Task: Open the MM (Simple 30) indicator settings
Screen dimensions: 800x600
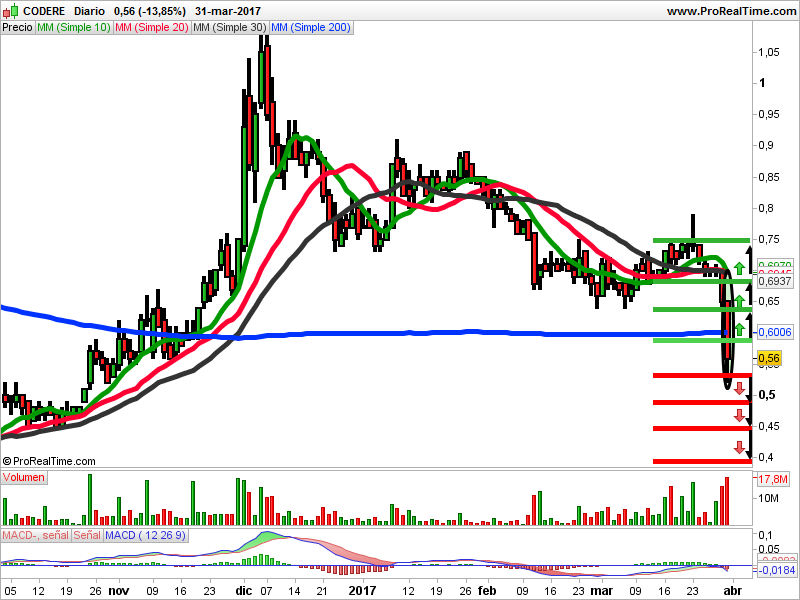Action: pyautogui.click(x=229, y=28)
